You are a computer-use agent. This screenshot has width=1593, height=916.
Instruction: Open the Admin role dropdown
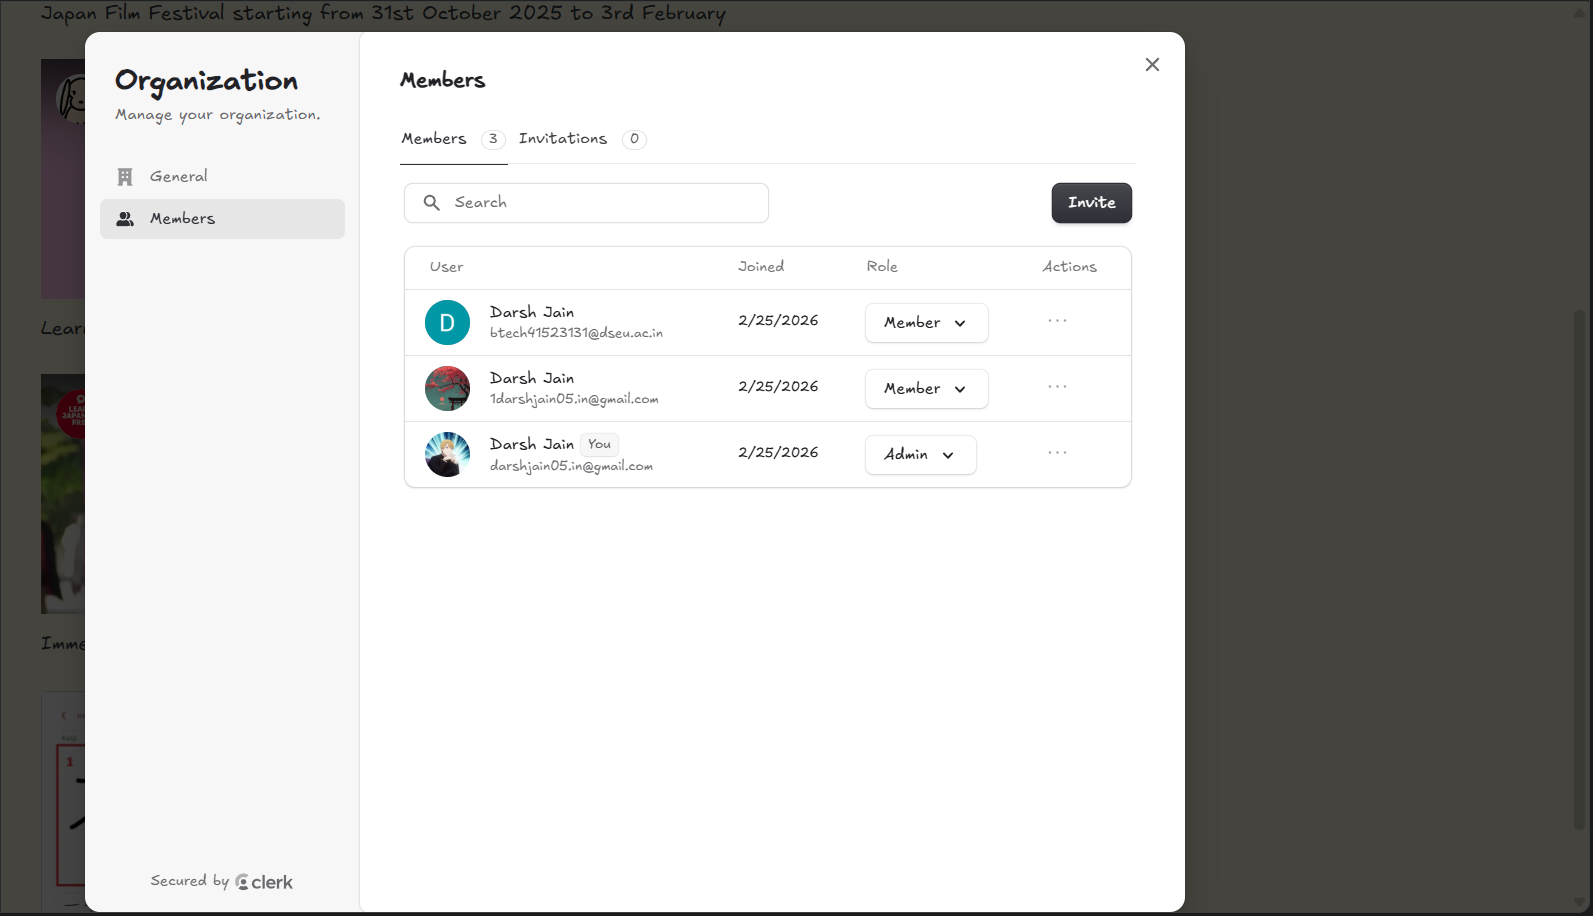click(920, 455)
